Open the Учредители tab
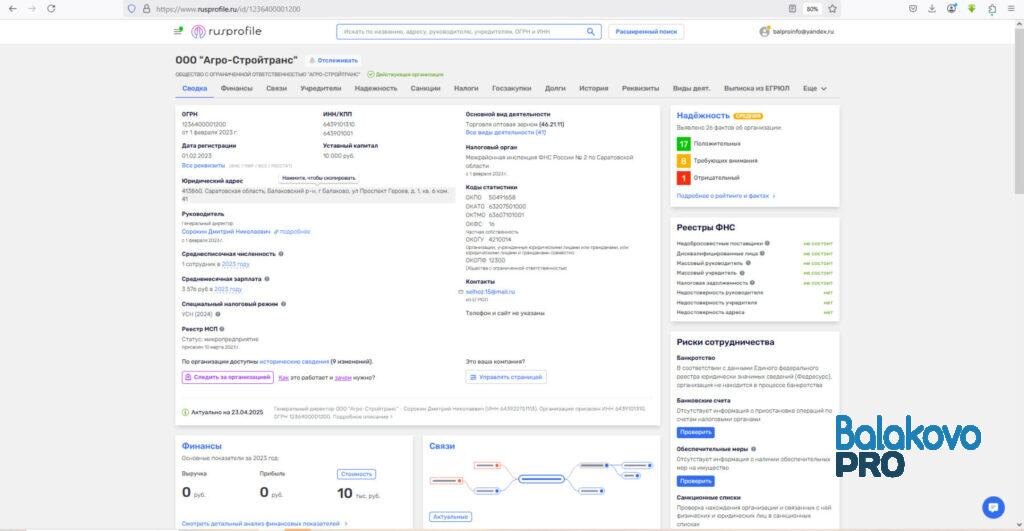This screenshot has width=1024, height=531. [321, 88]
